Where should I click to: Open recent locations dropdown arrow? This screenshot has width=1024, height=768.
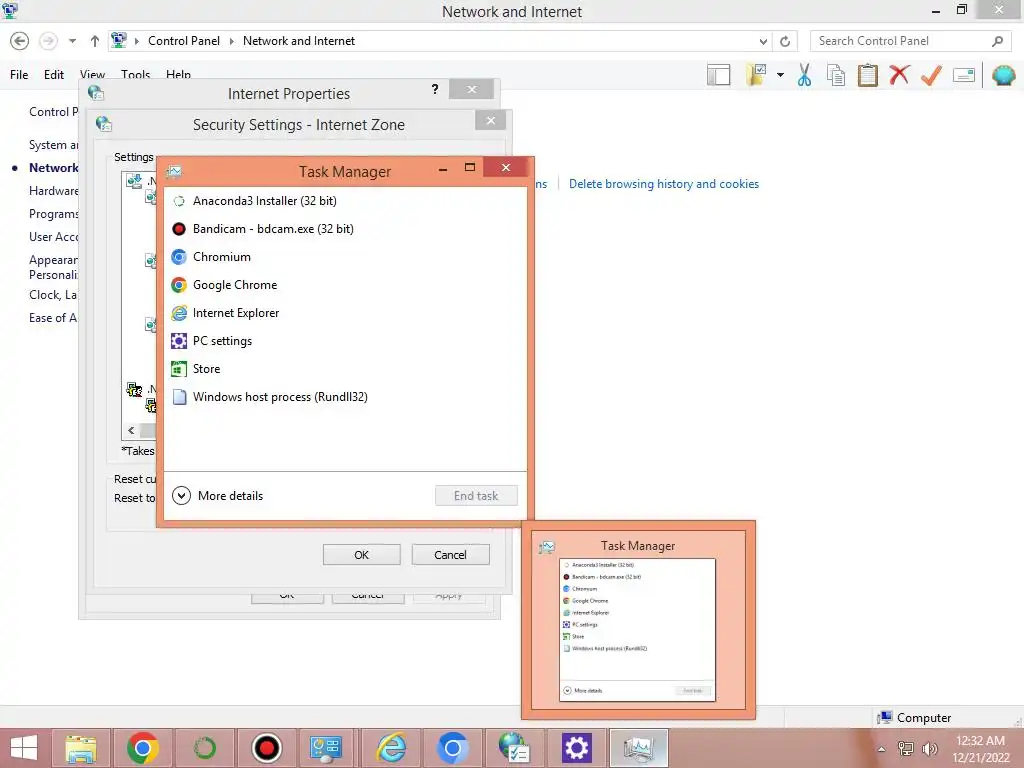72,41
